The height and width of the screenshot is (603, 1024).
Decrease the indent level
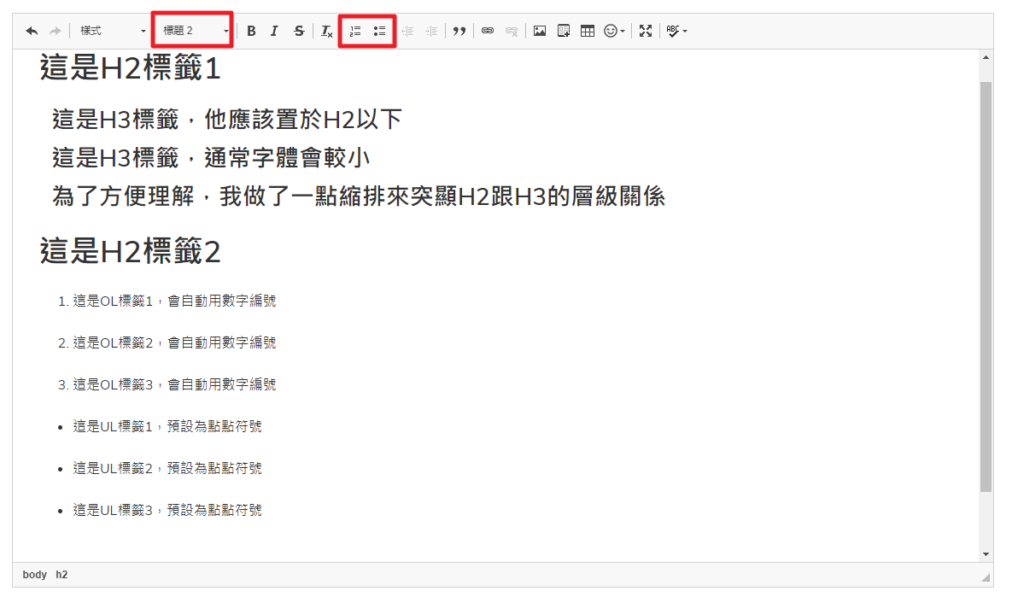(x=408, y=31)
